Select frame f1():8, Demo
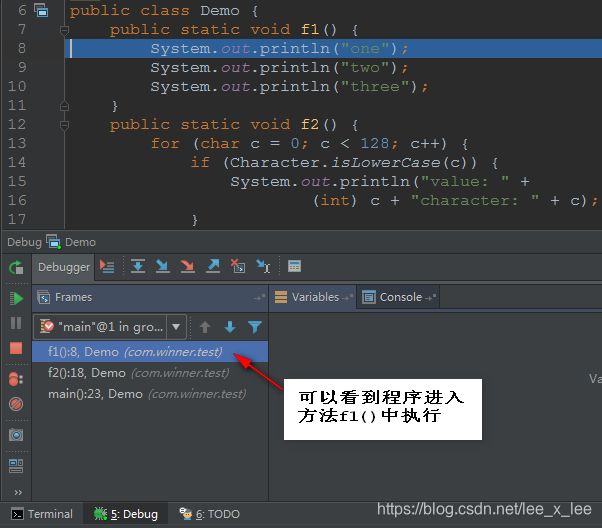This screenshot has height=528, width=602. click(150, 352)
